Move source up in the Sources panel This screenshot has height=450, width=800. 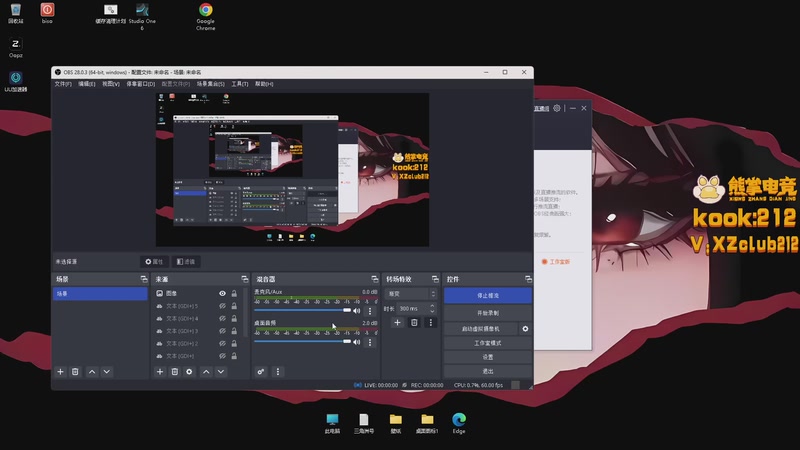coord(206,372)
